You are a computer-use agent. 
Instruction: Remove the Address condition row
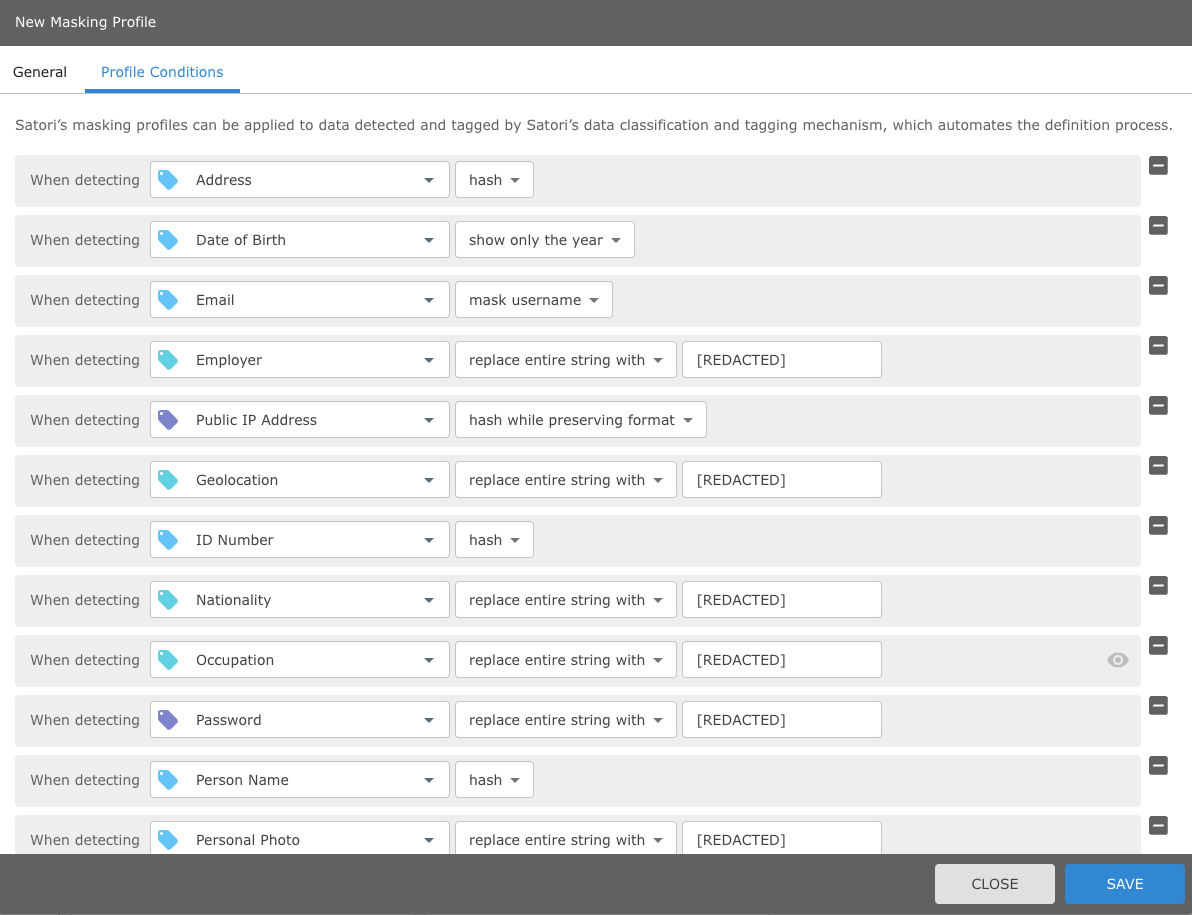click(x=1158, y=166)
